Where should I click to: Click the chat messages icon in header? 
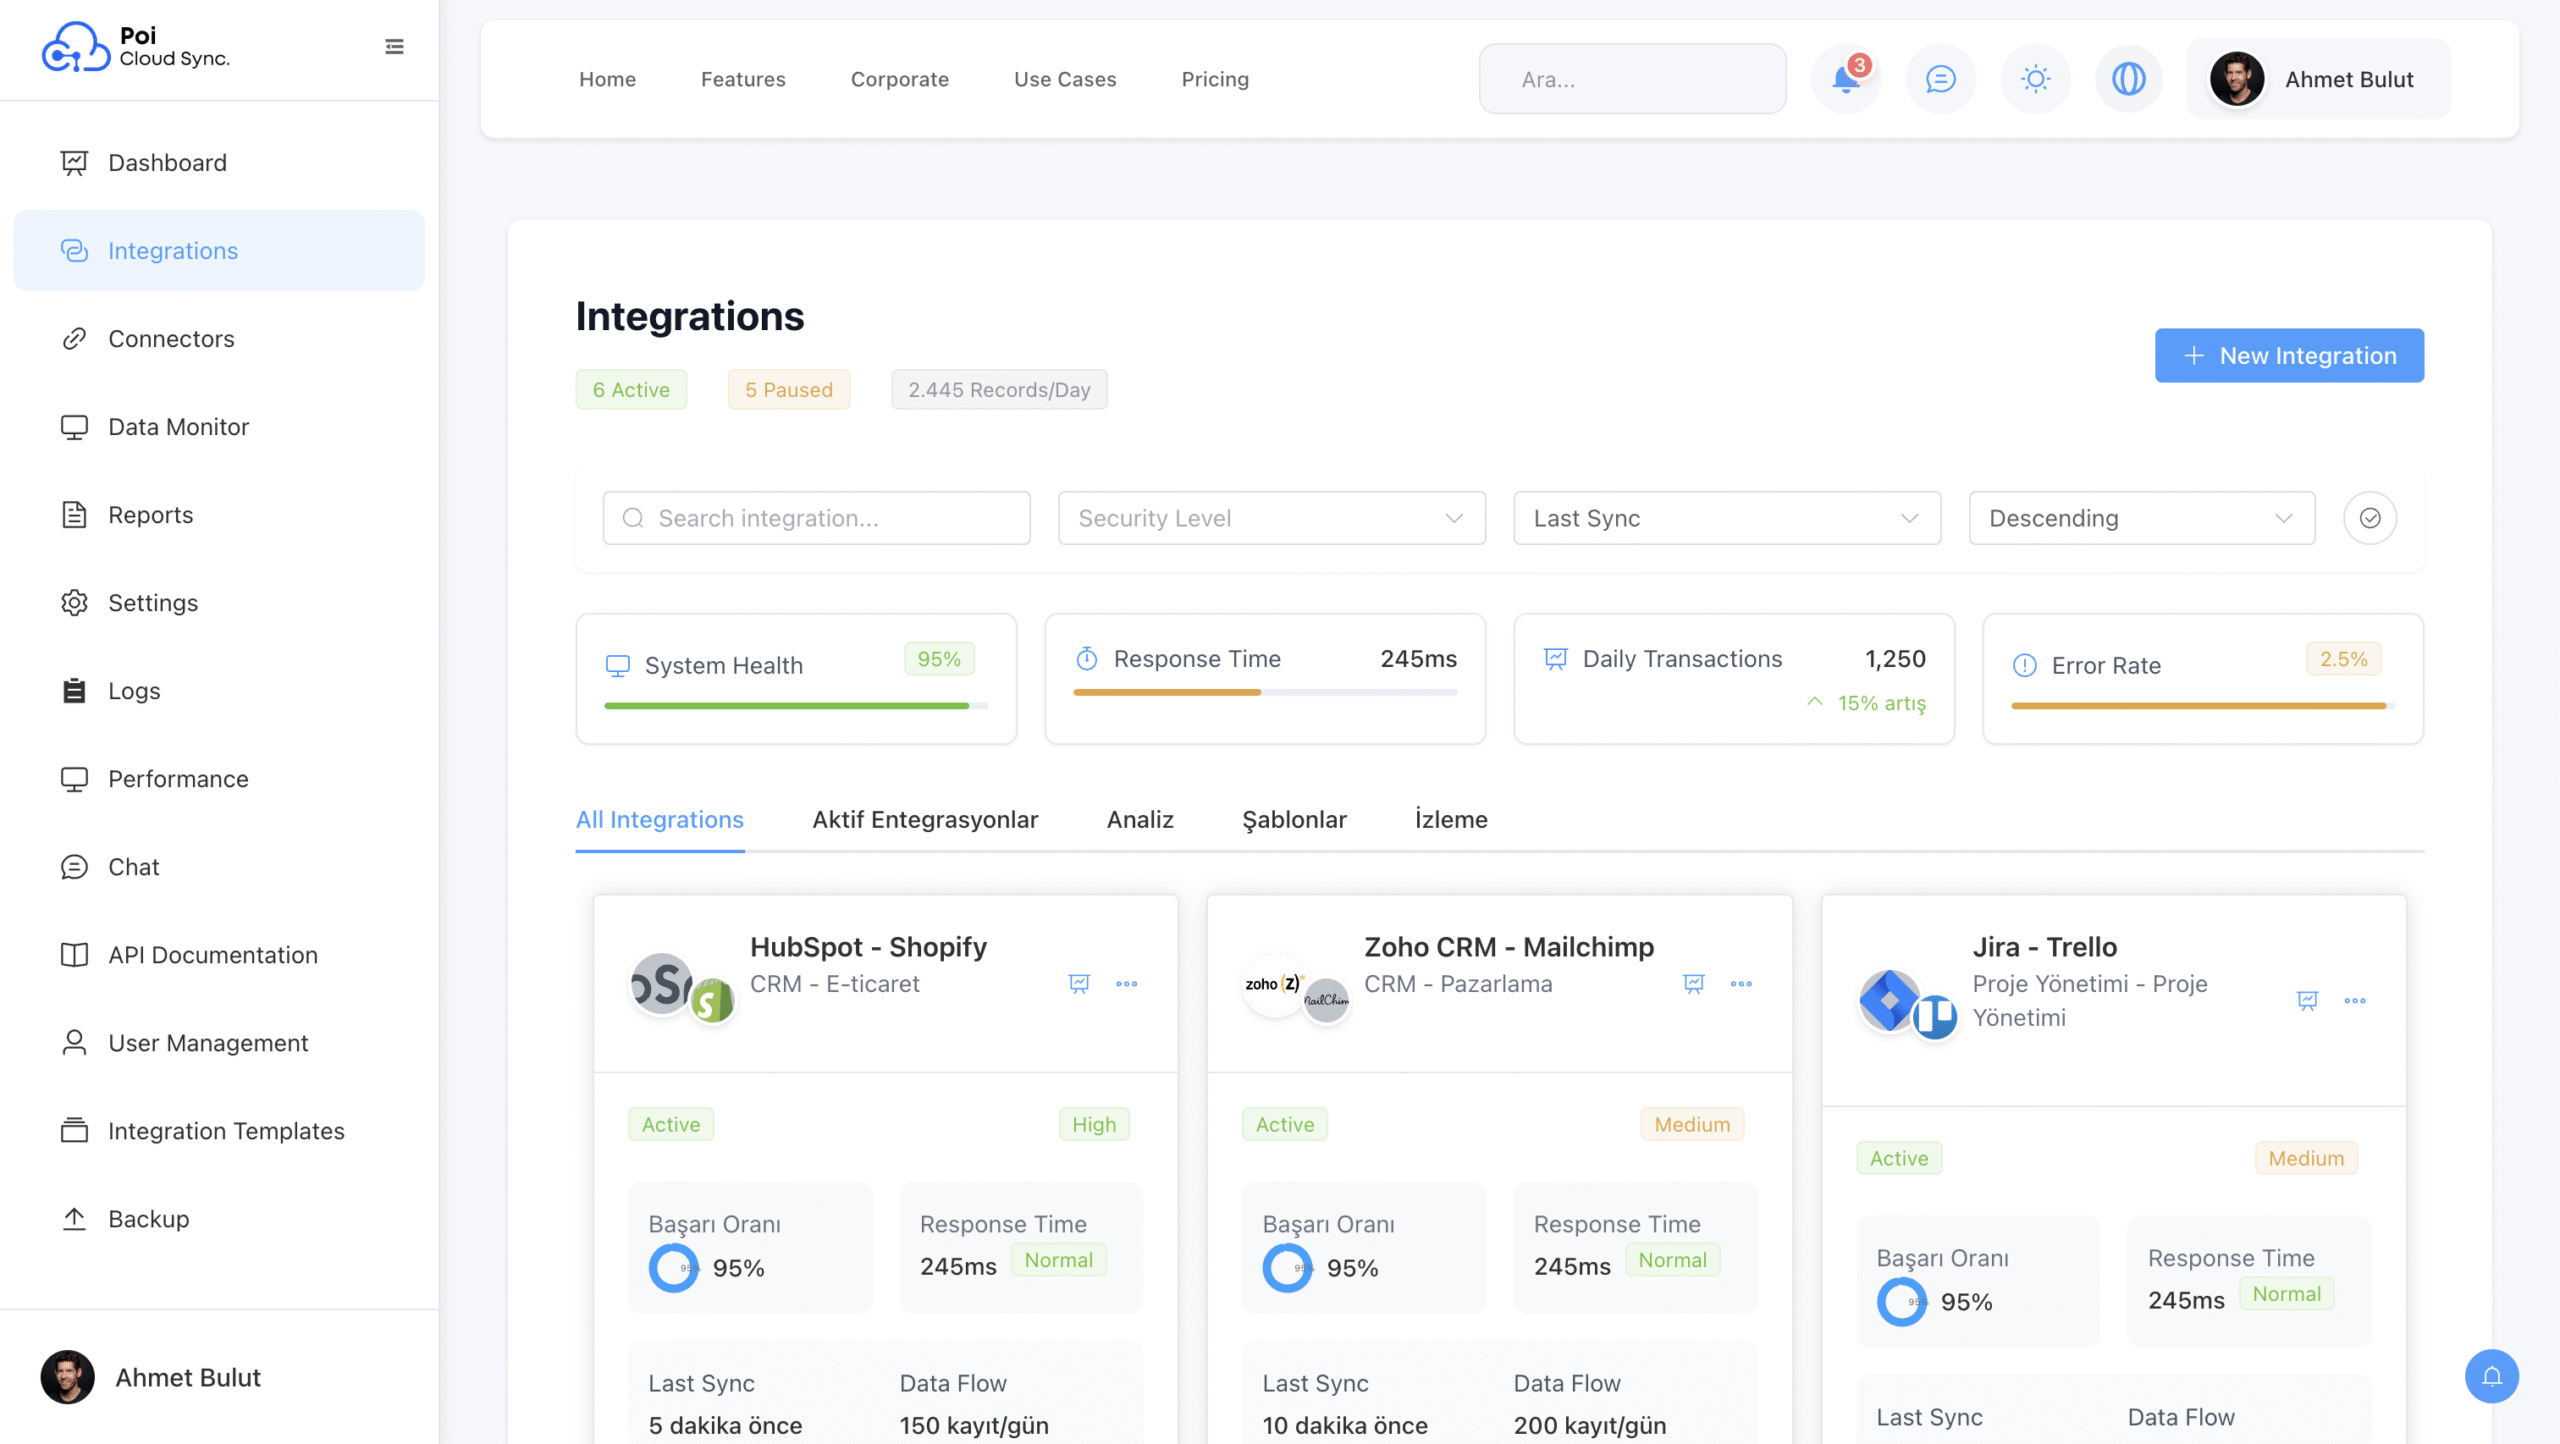click(1940, 79)
